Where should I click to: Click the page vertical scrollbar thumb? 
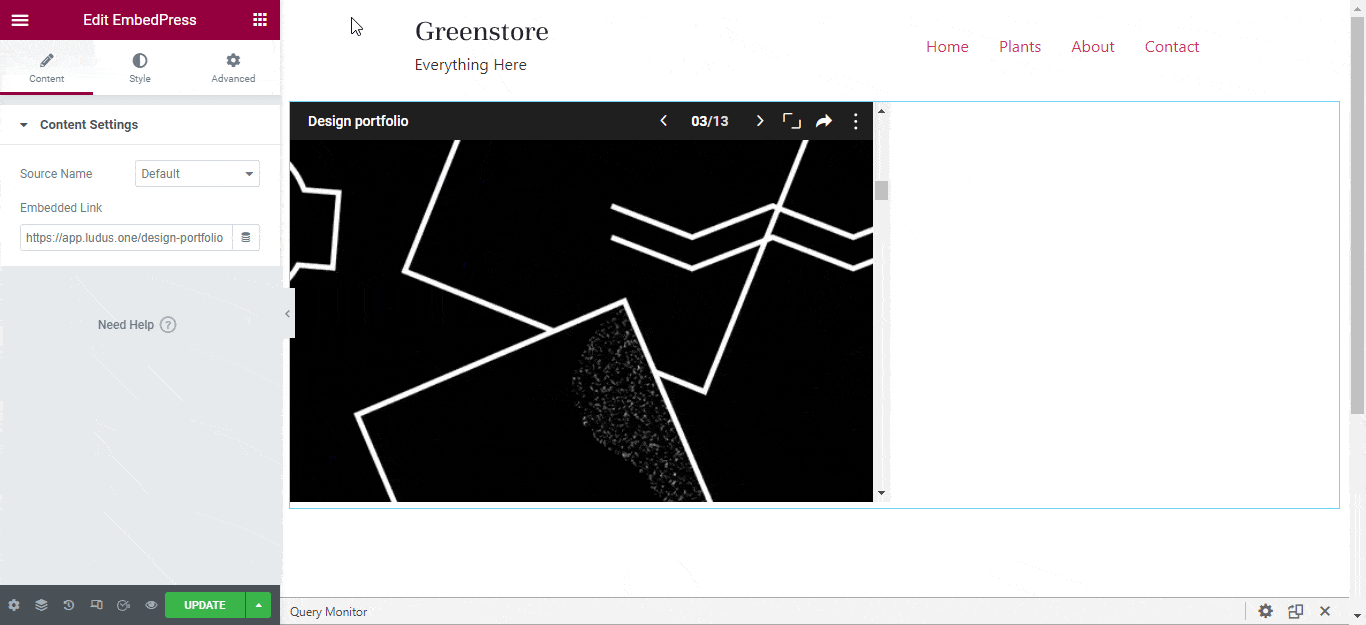tap(1357, 215)
